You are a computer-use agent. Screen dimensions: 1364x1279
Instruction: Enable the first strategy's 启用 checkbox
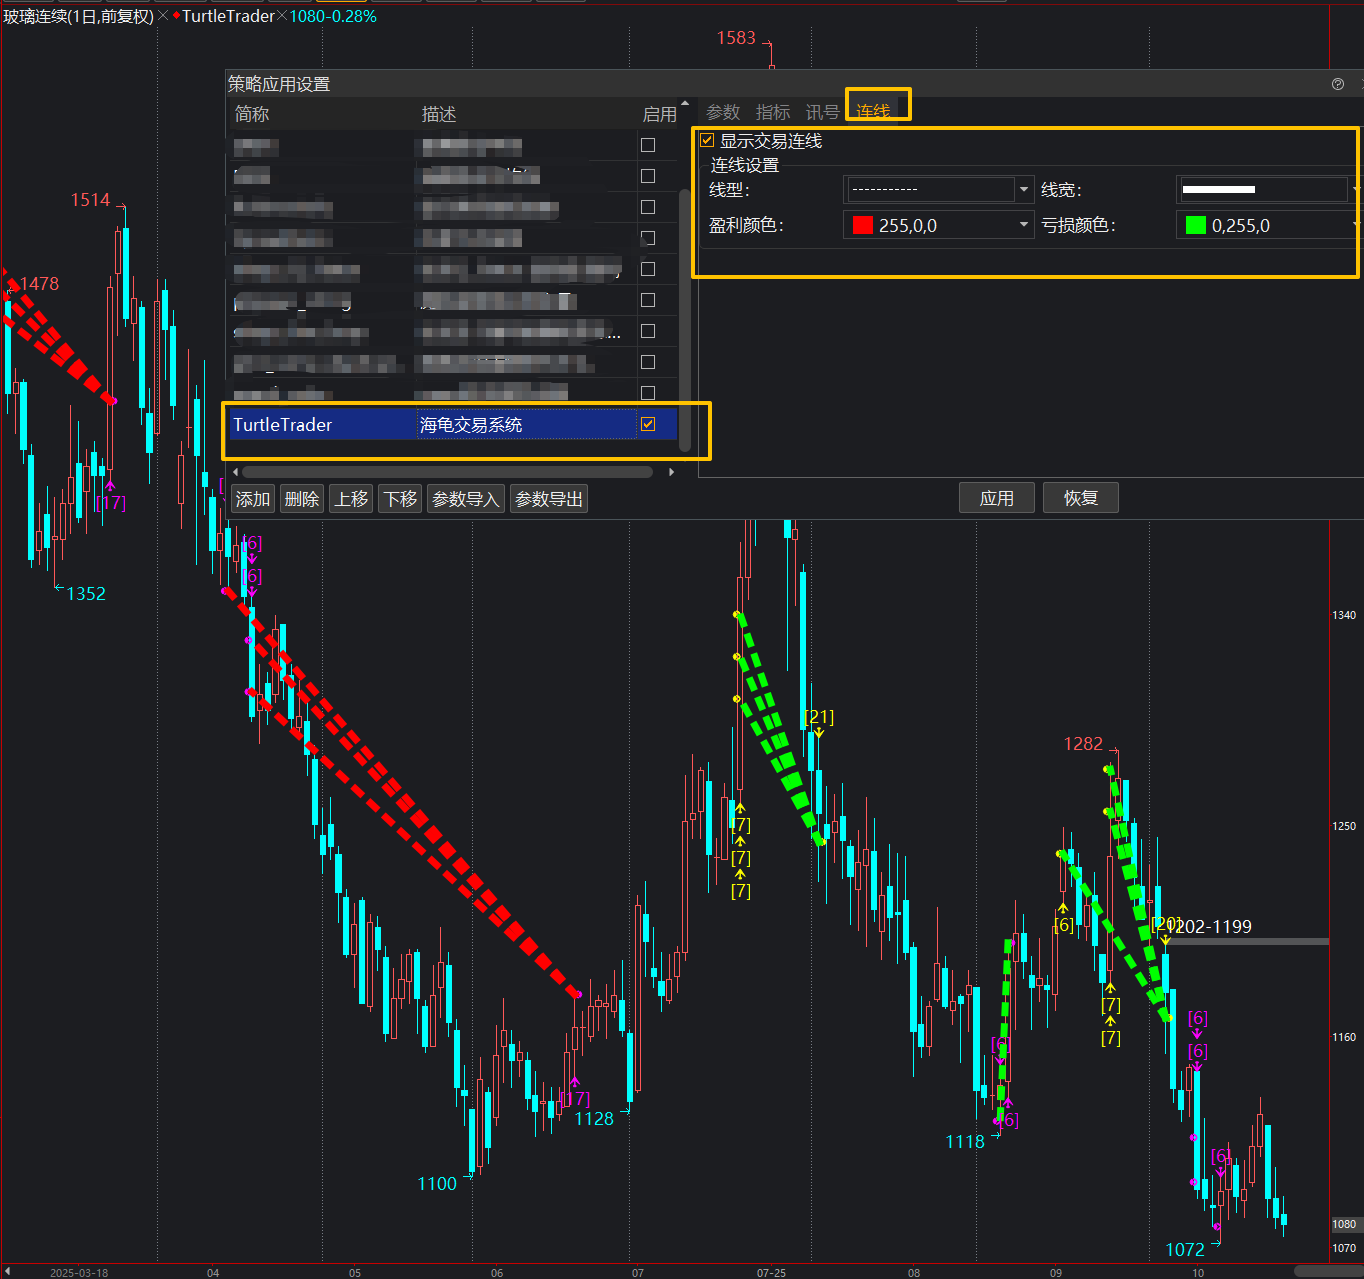[648, 145]
